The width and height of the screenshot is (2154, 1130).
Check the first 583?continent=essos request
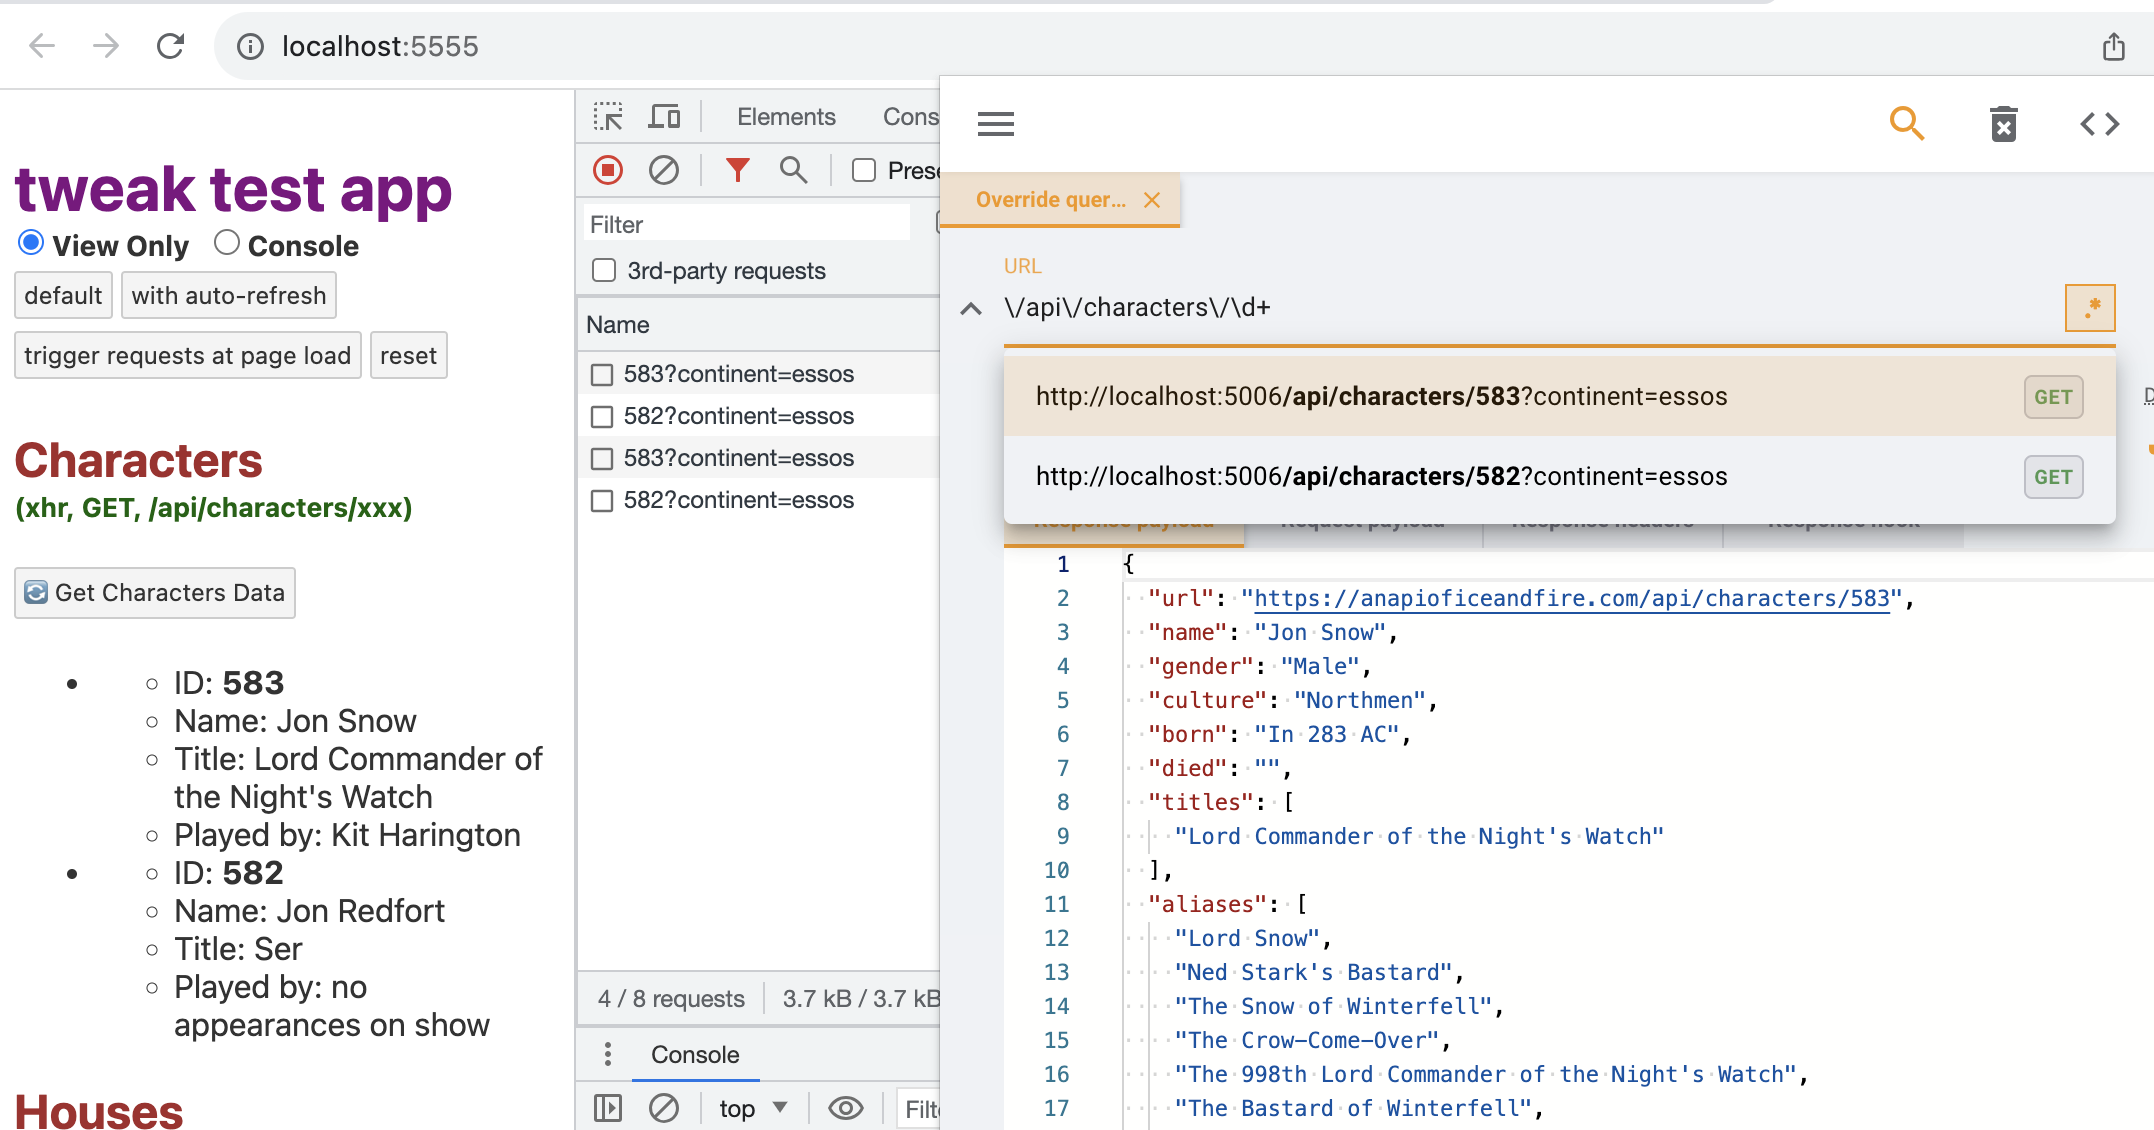(602, 374)
